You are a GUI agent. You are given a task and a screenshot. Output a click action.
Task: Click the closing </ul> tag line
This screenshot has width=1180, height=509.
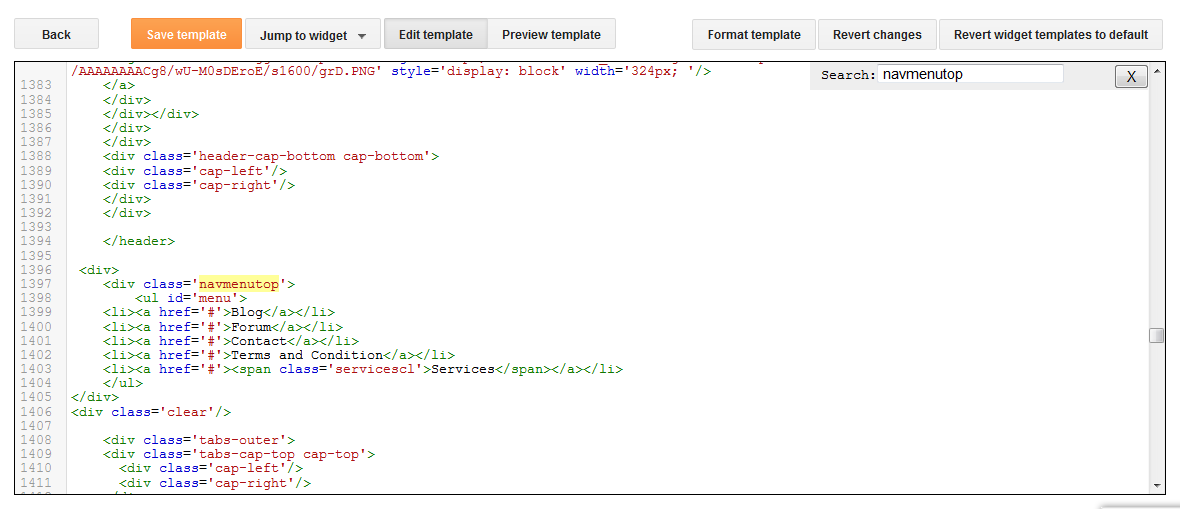pyautogui.click(x=123, y=383)
